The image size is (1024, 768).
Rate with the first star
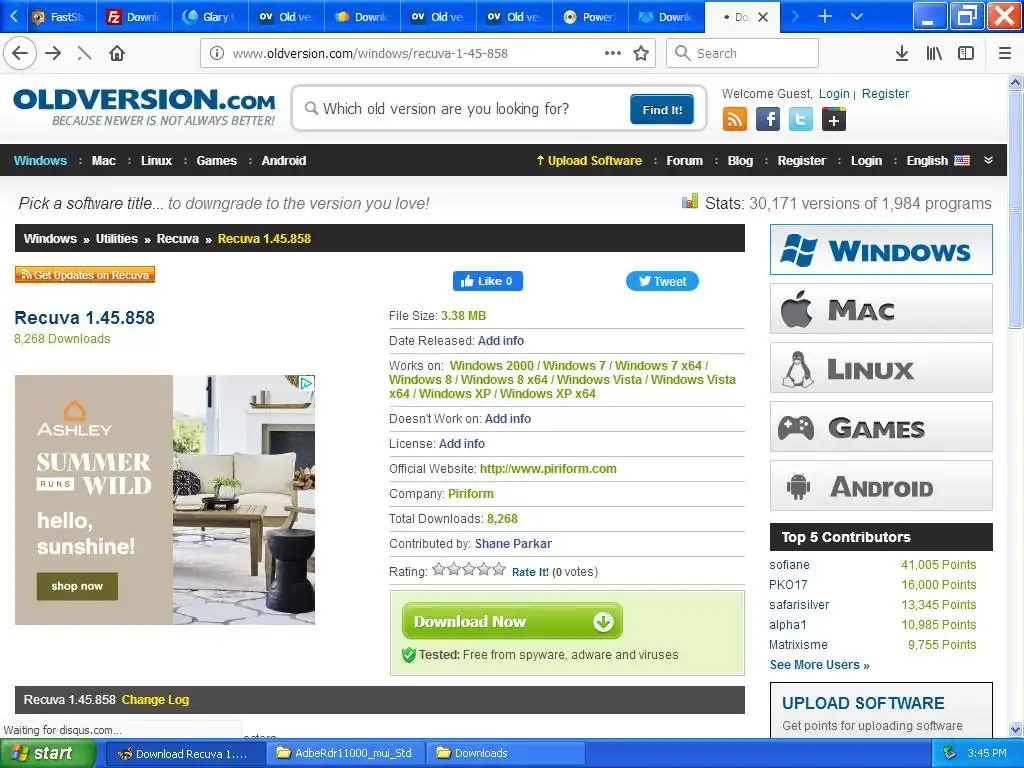click(439, 569)
